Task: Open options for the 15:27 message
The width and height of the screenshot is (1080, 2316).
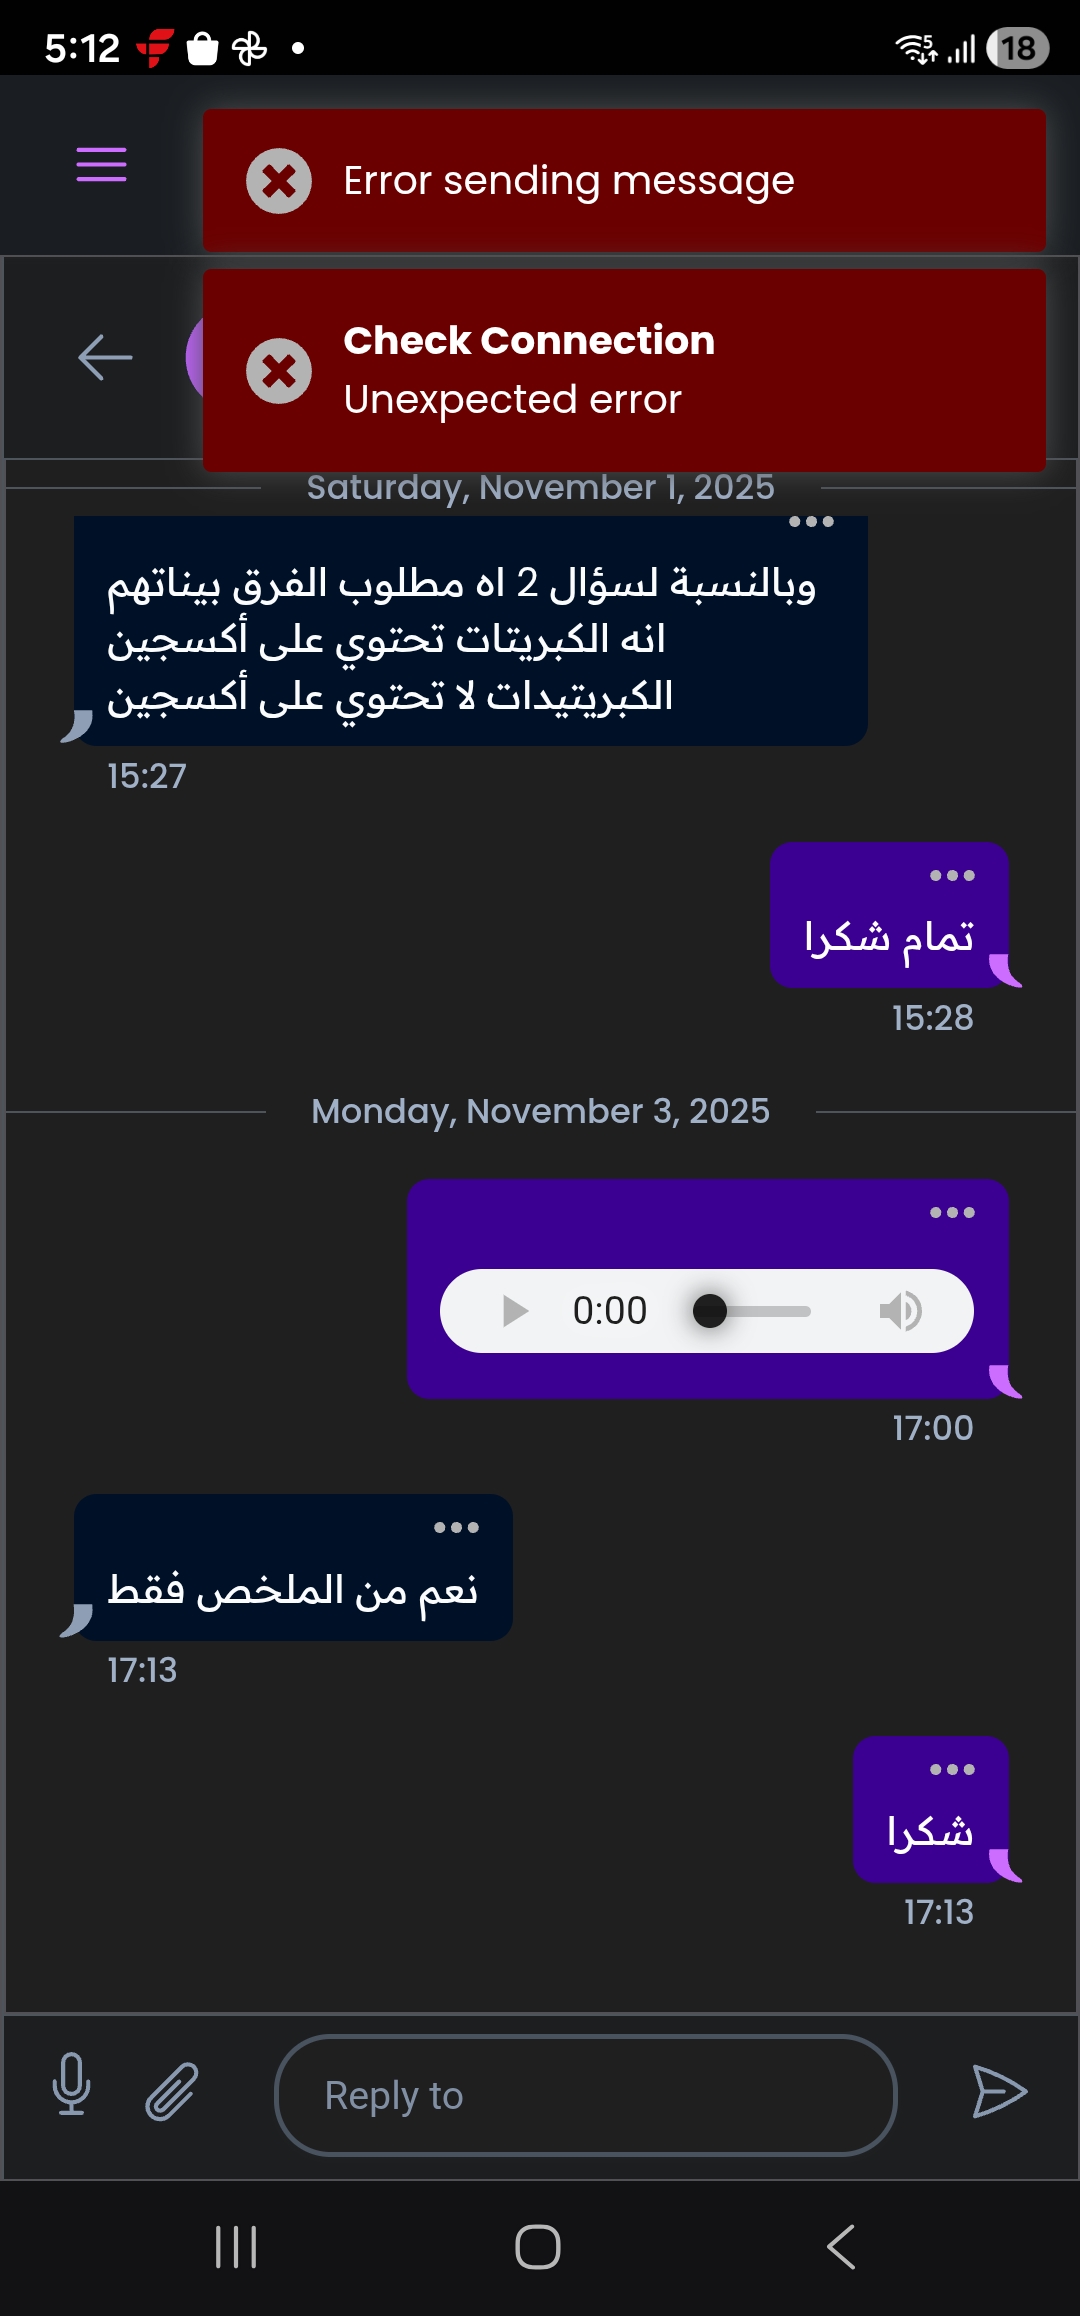Action: pyautogui.click(x=811, y=522)
